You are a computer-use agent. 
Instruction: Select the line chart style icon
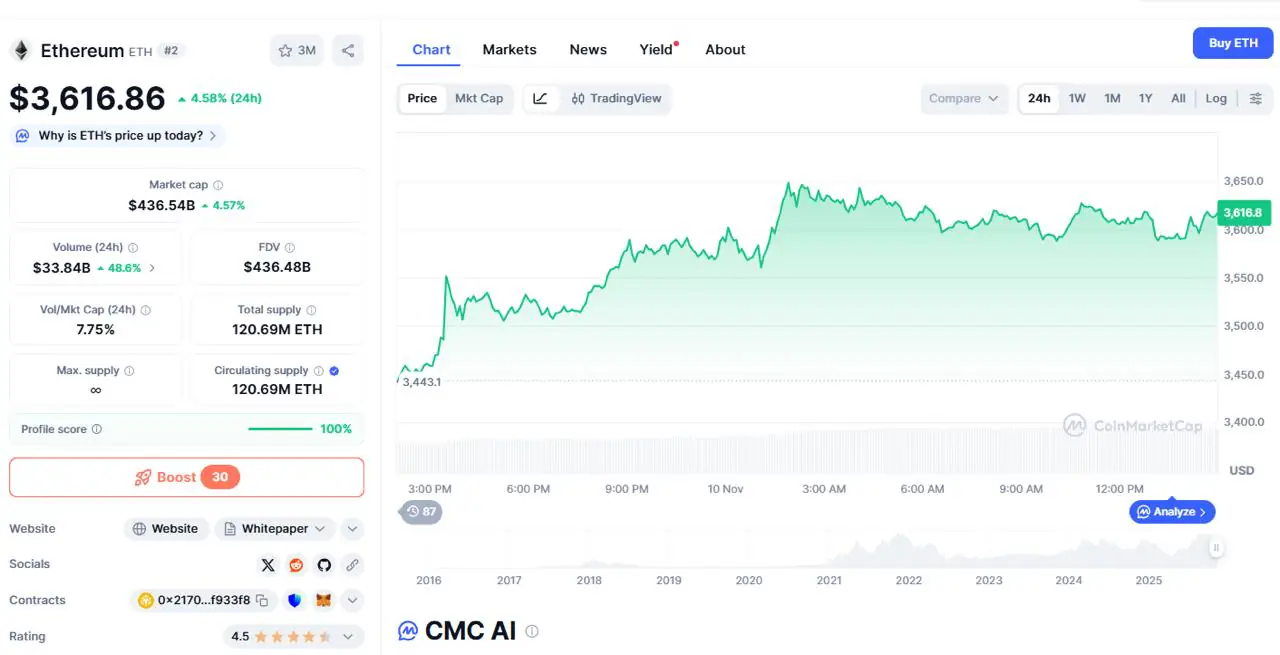pos(540,98)
